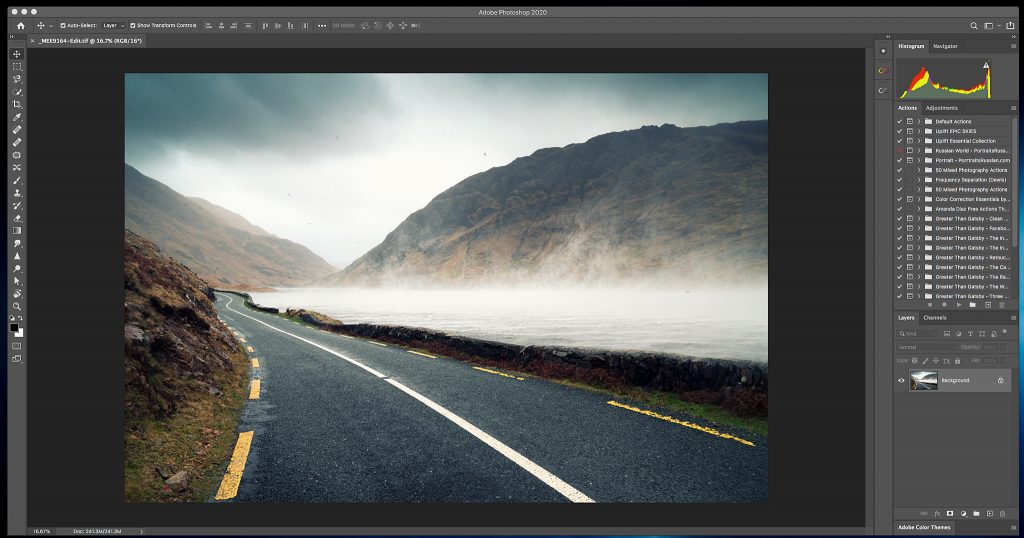Expand the Uplift EPIC SKIES action set

tap(919, 131)
